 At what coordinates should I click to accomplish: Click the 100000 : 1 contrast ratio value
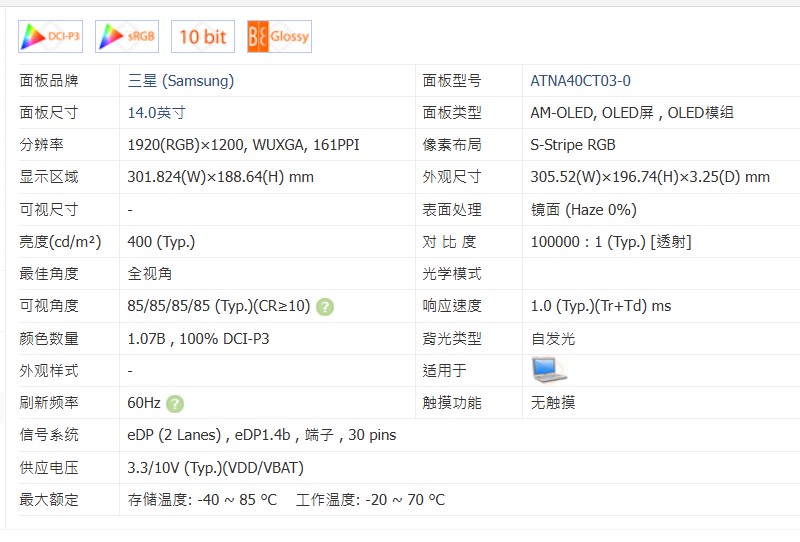click(x=610, y=242)
